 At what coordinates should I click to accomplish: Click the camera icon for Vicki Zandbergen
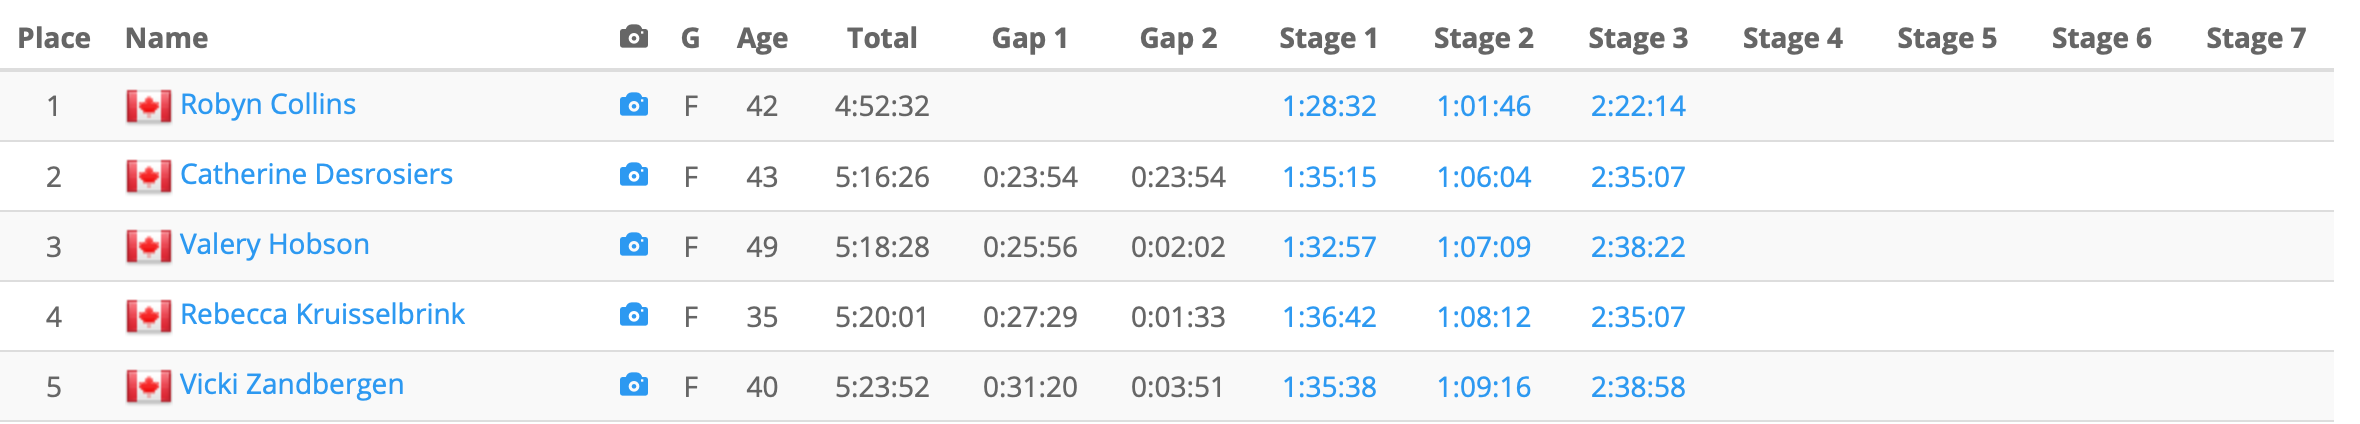click(633, 386)
